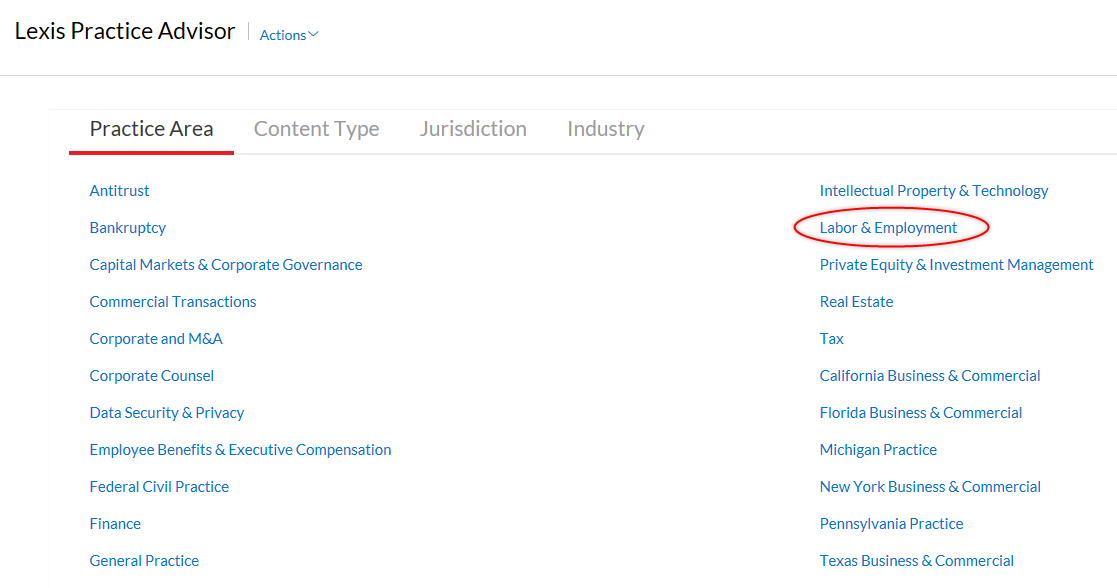Image resolution: width=1117 pixels, height=588 pixels.
Task: Open the Antitrust practice area
Action: click(119, 191)
